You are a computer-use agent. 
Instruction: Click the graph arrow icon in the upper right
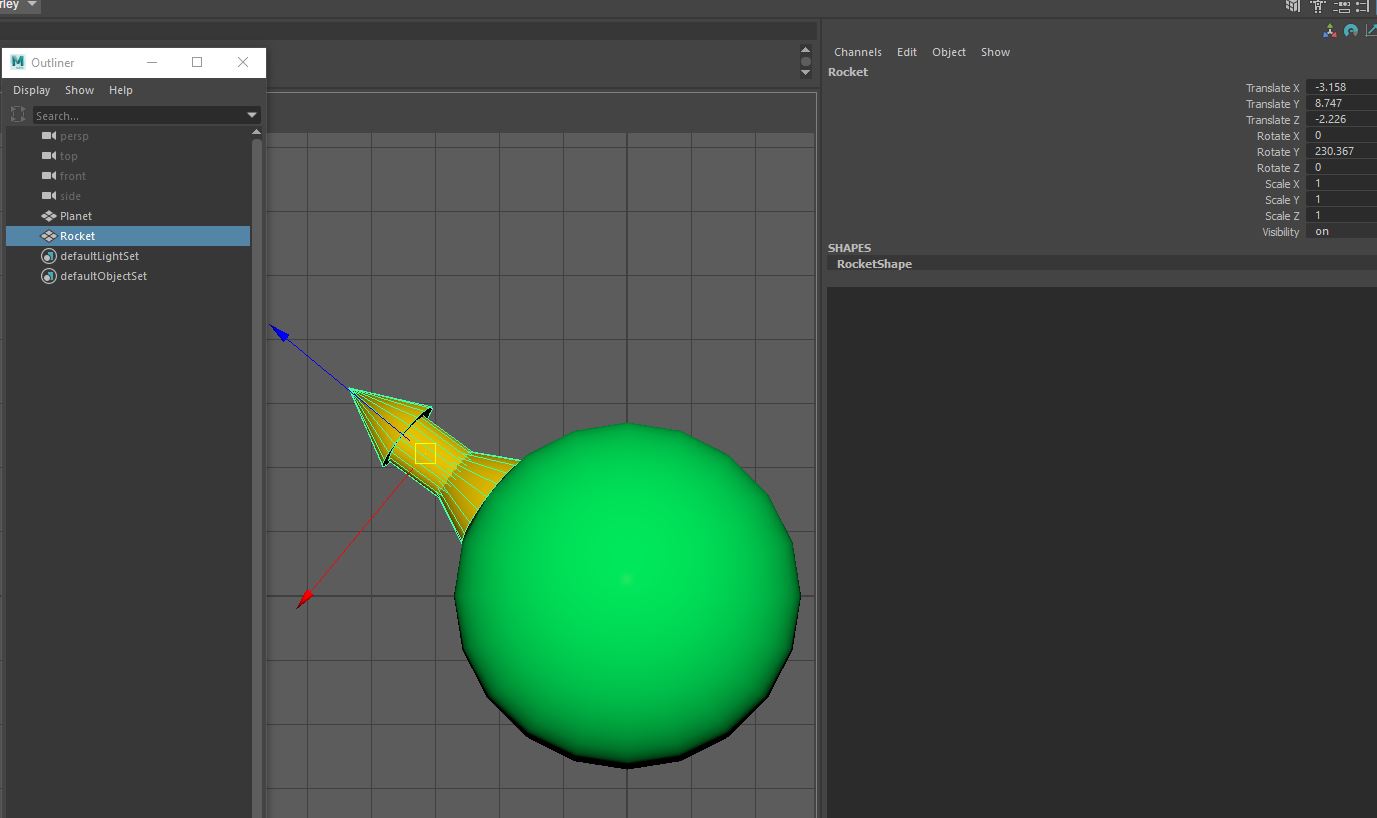pos(1370,30)
